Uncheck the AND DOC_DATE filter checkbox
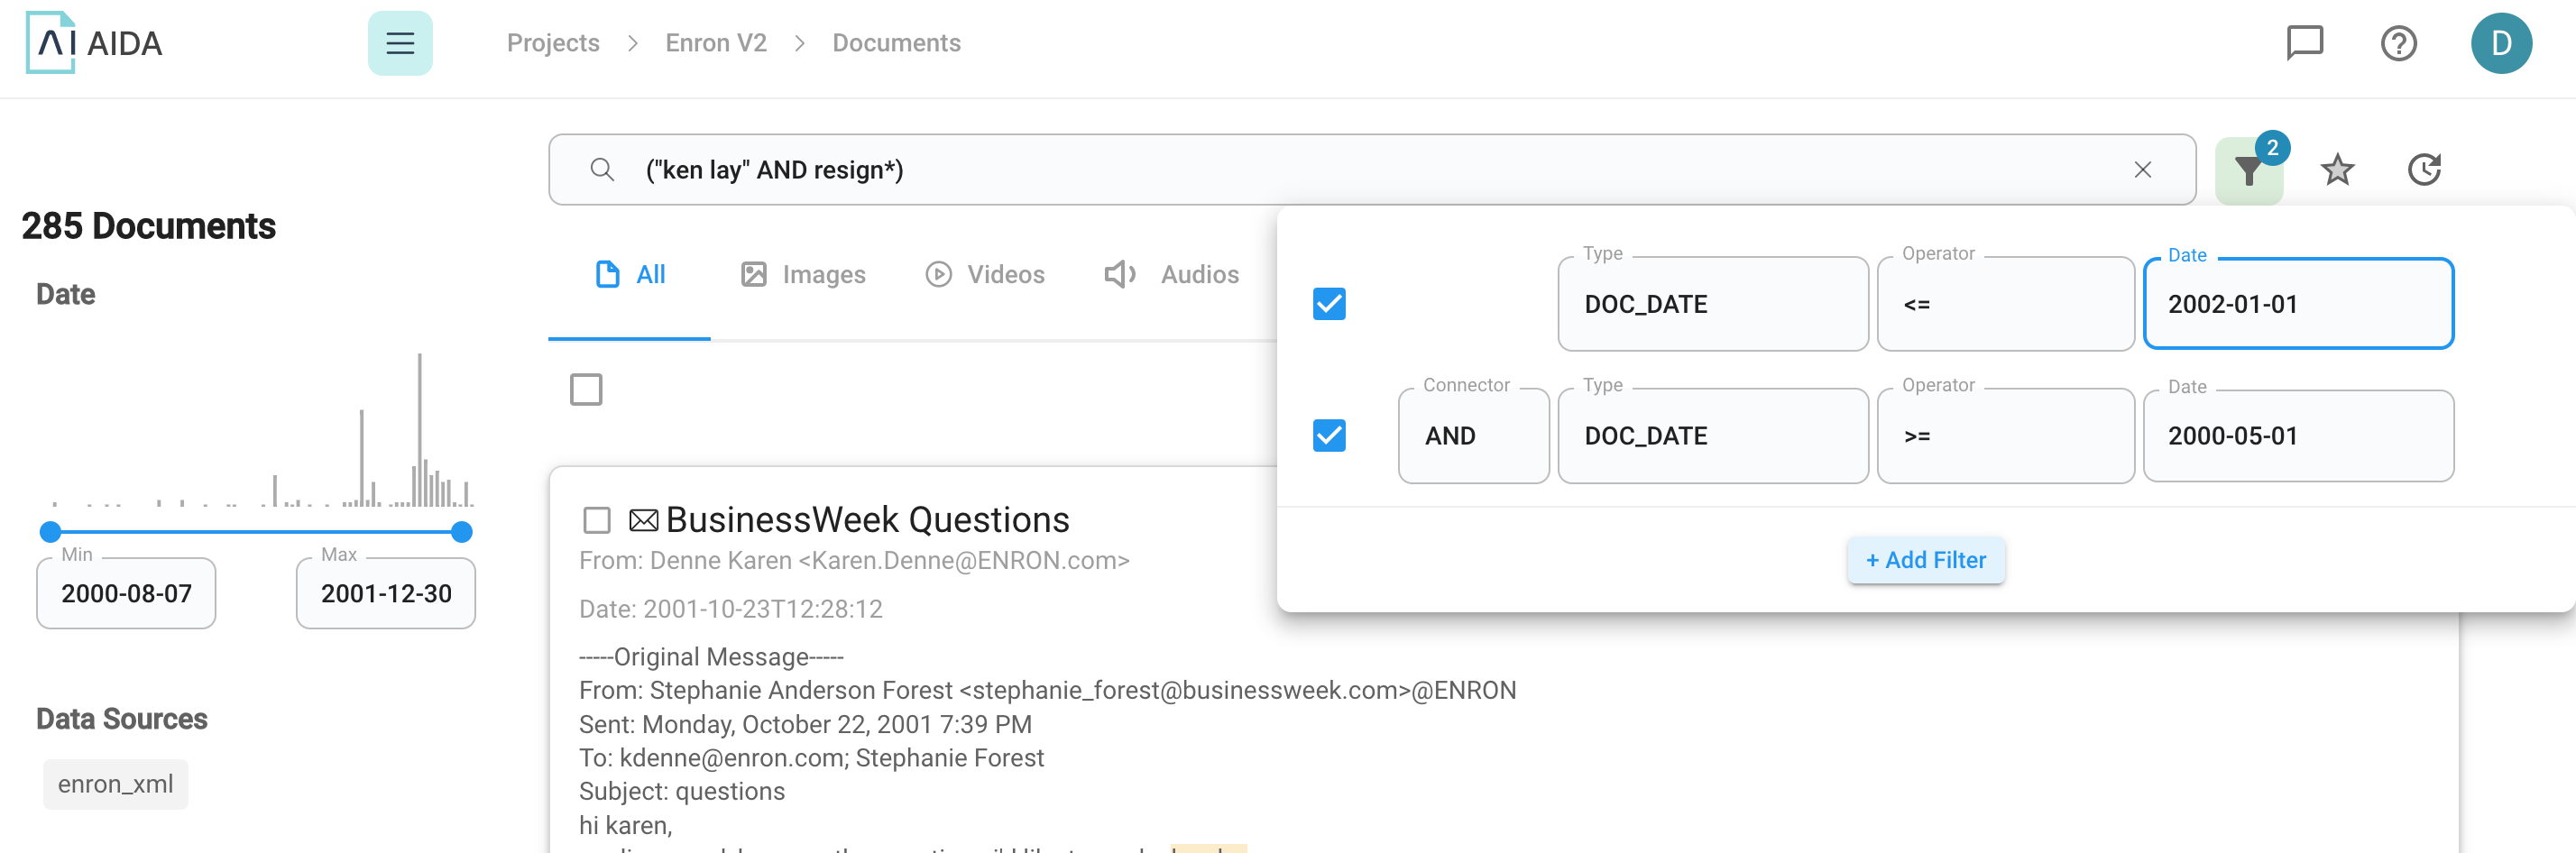This screenshot has height=853, width=2576. [1329, 436]
